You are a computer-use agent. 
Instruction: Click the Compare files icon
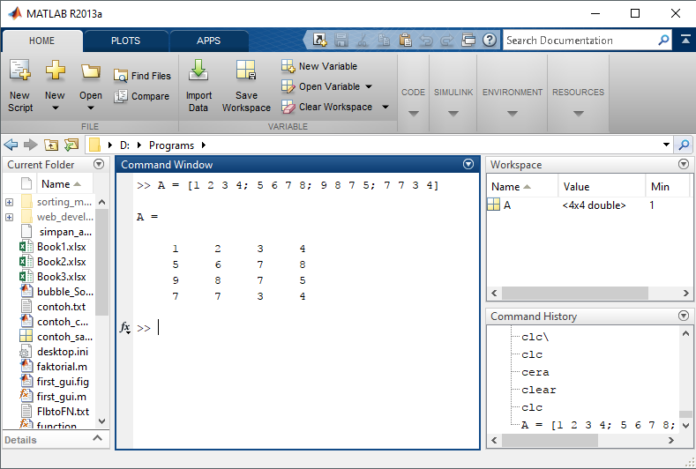(x=121, y=96)
